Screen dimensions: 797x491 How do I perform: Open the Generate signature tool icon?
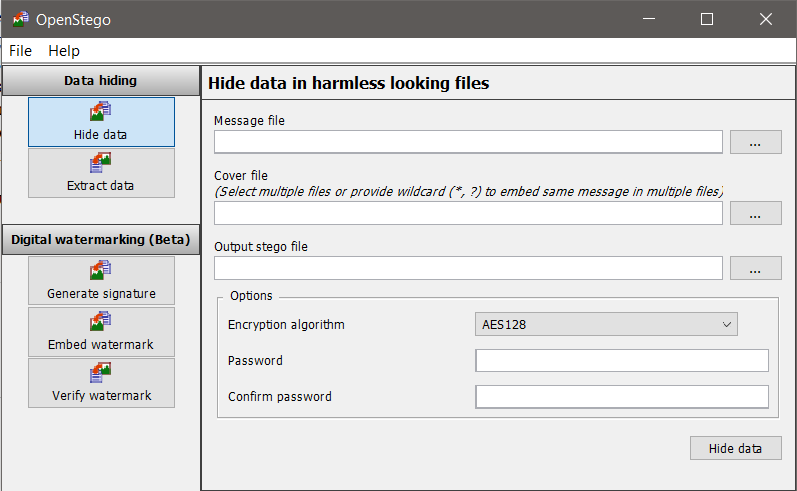point(100,271)
